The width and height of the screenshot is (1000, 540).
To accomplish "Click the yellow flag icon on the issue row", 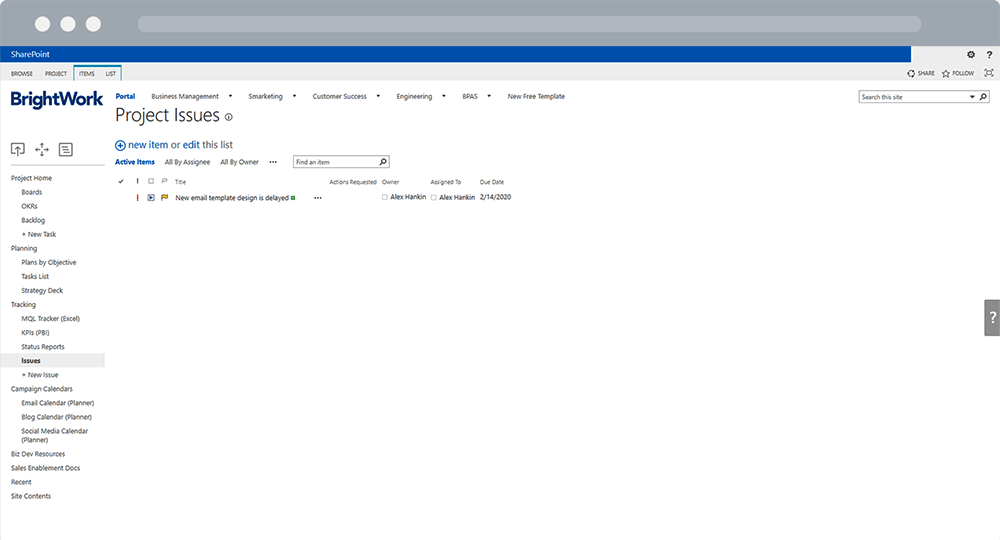I will point(165,198).
